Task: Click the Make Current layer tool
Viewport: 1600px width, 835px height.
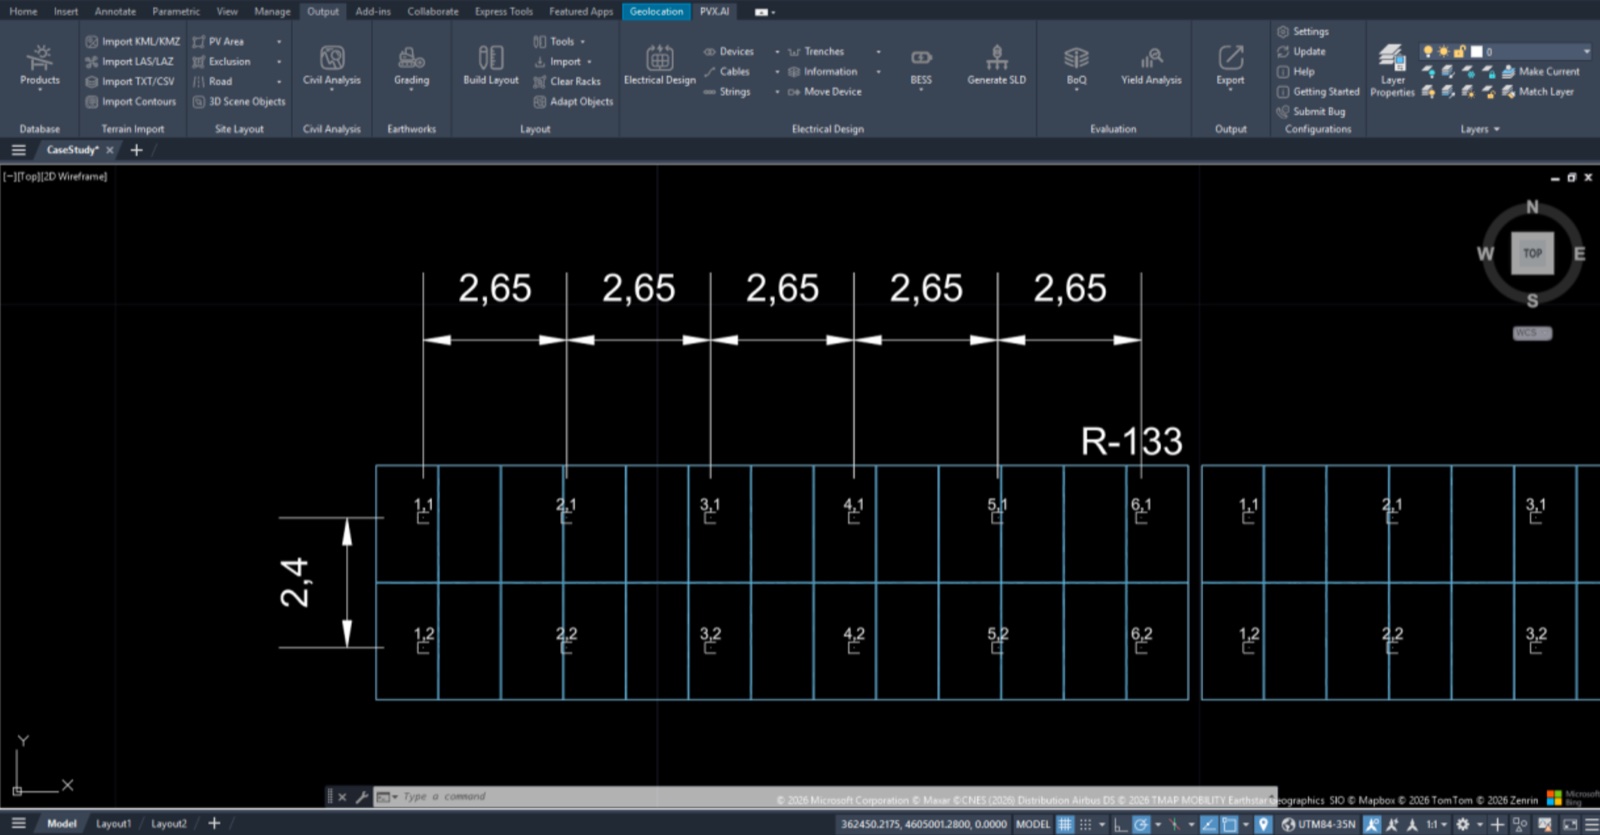Action: (x=1540, y=71)
